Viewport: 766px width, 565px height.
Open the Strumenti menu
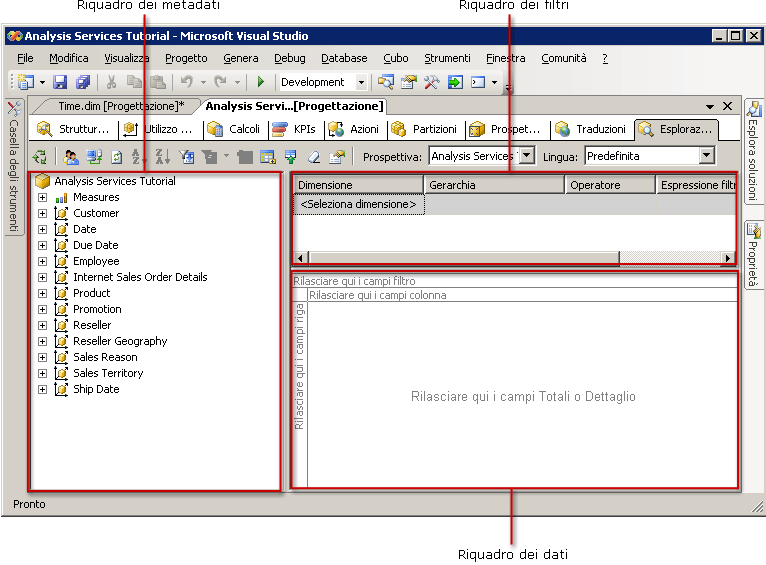446,58
